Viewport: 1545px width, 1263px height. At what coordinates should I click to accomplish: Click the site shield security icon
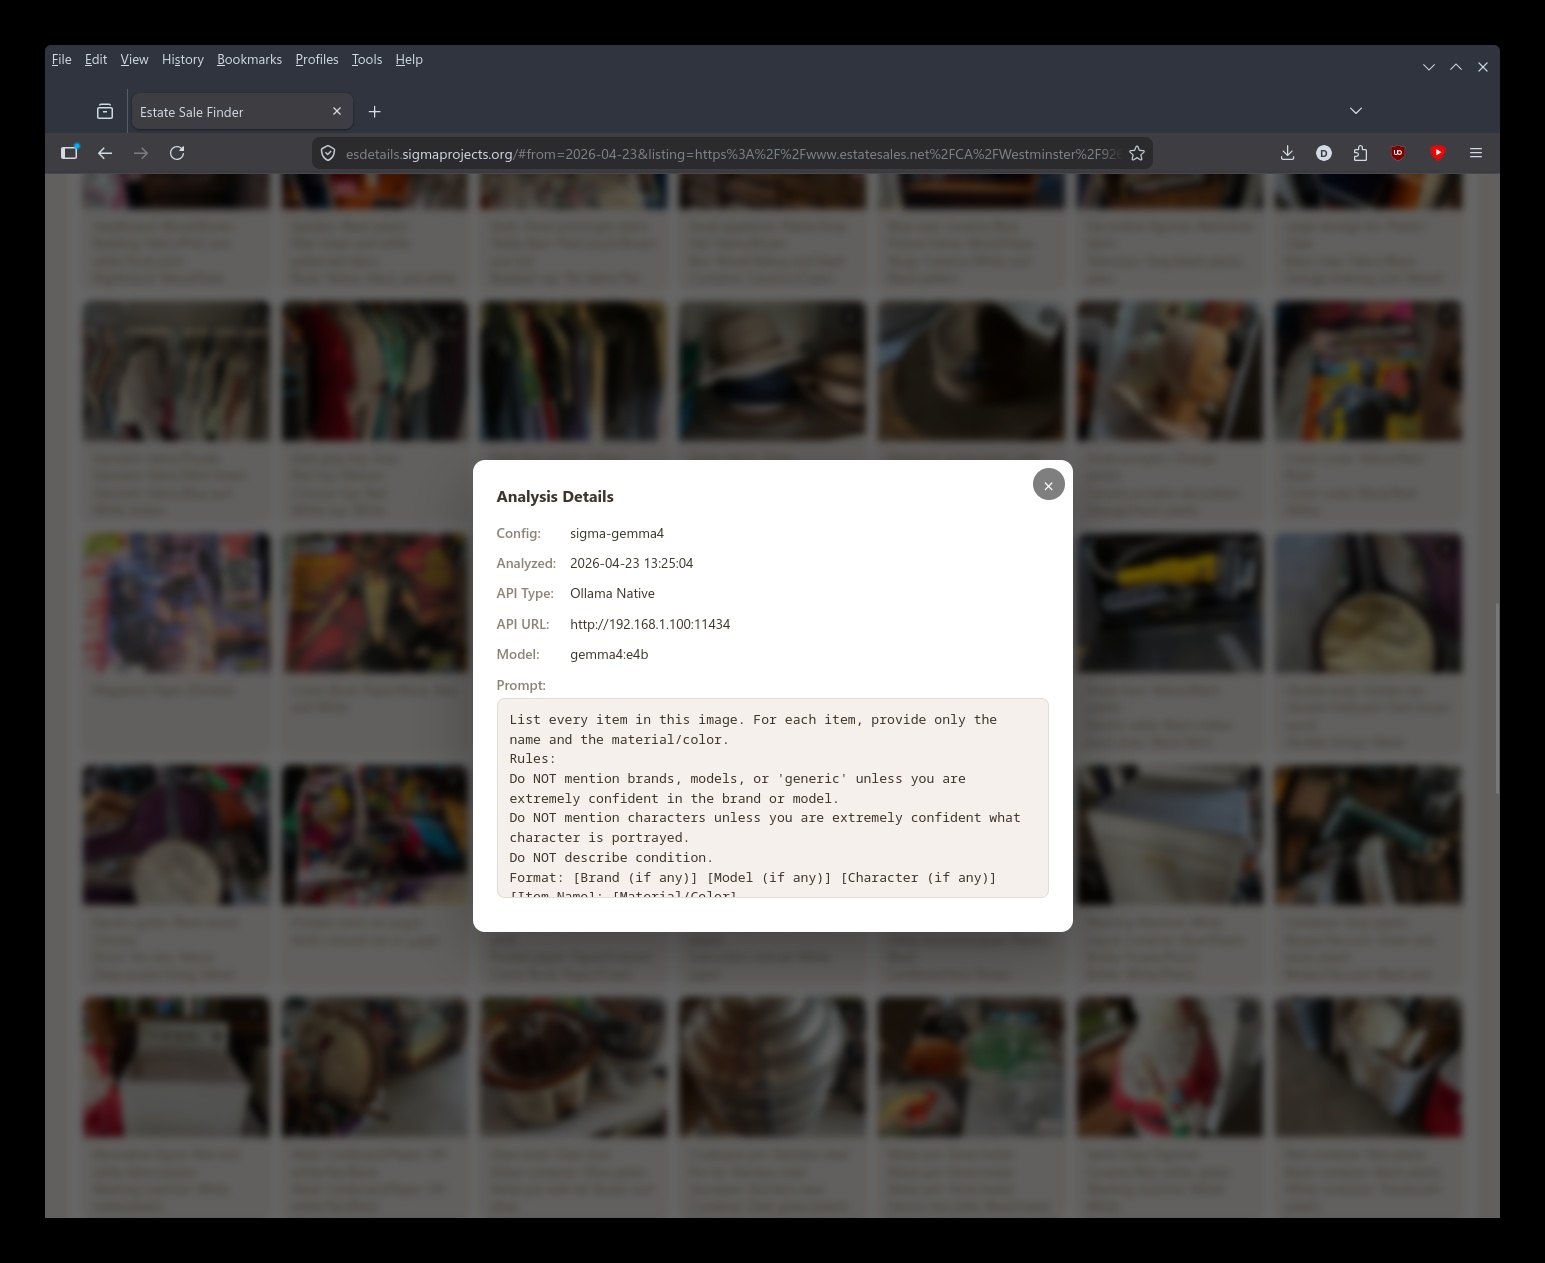point(328,153)
